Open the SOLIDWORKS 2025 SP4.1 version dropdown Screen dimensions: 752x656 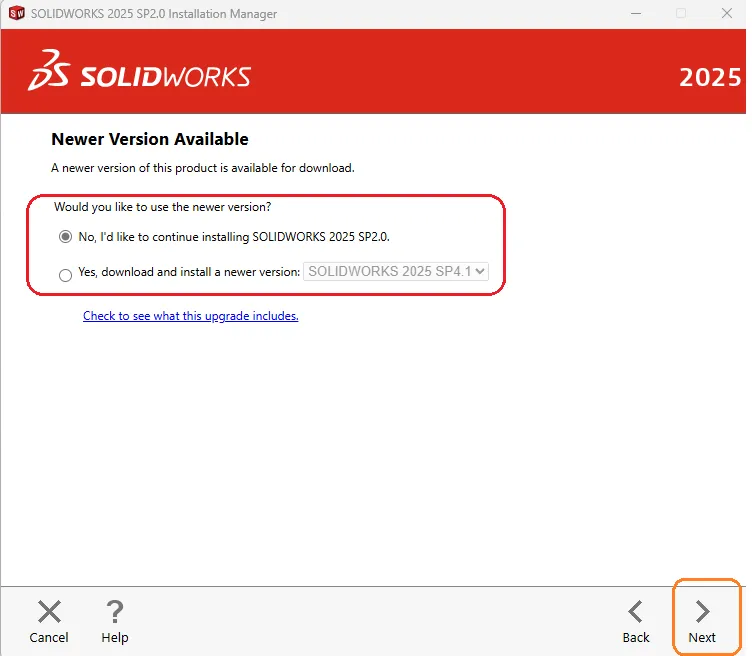point(396,271)
